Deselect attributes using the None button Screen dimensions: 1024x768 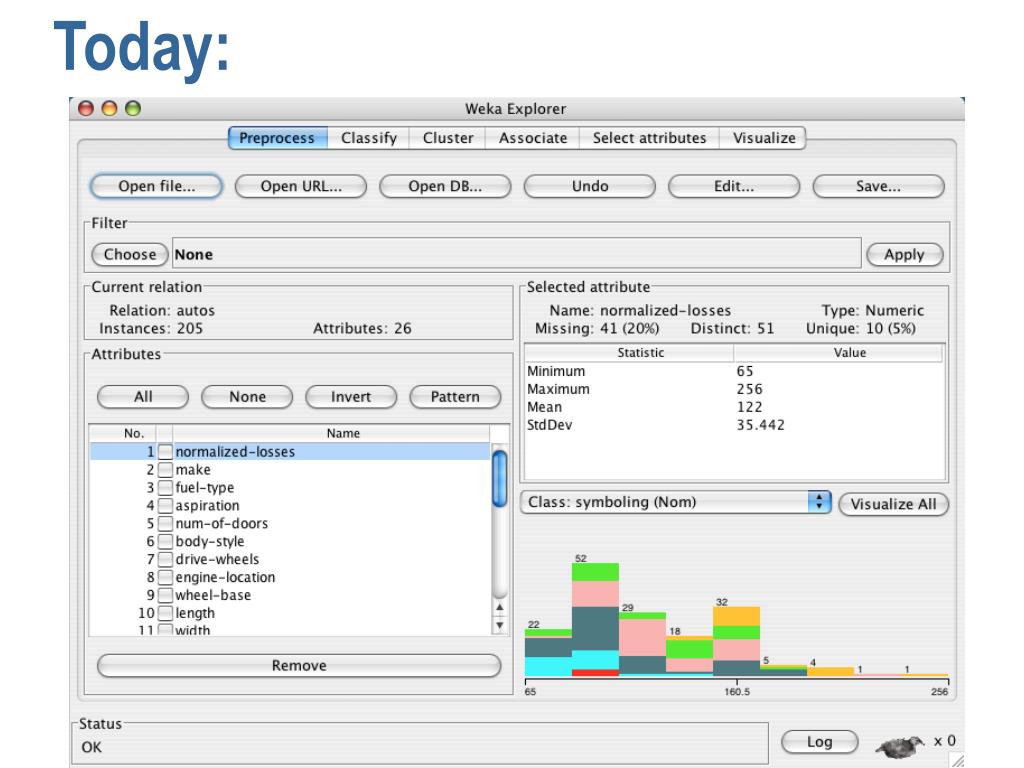pyautogui.click(x=247, y=396)
